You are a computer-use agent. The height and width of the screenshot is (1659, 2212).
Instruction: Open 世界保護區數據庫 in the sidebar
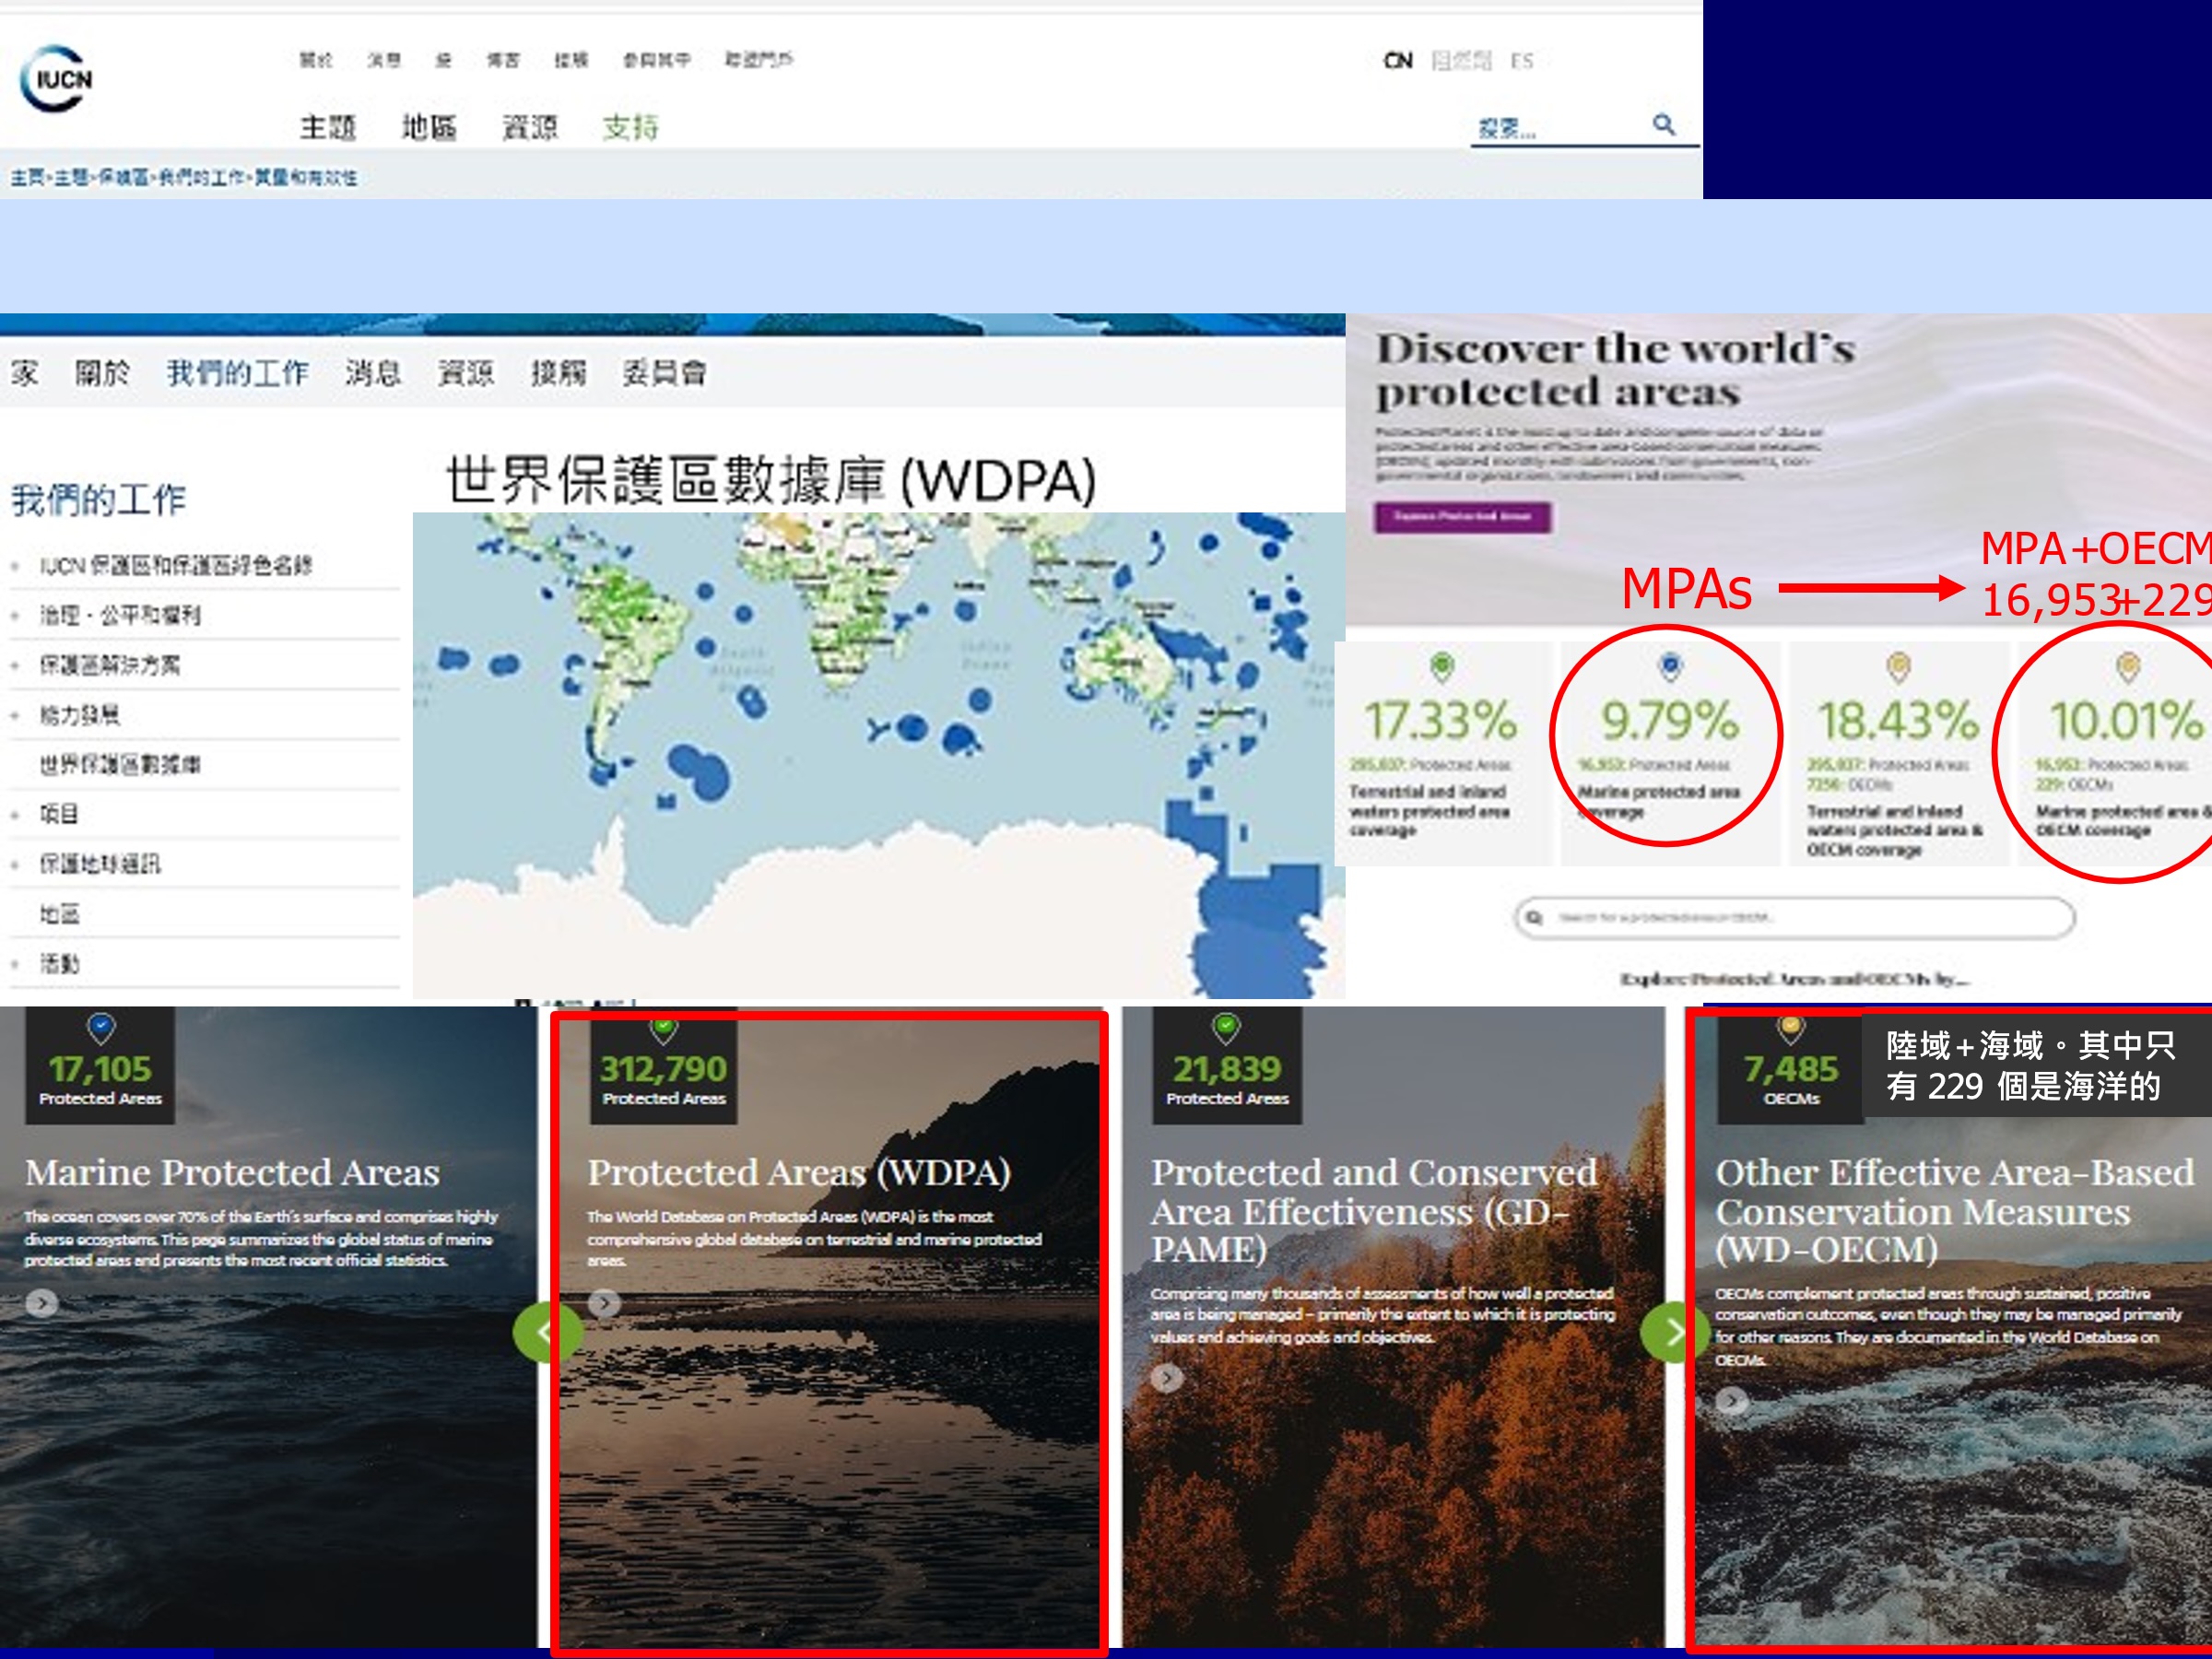(120, 765)
